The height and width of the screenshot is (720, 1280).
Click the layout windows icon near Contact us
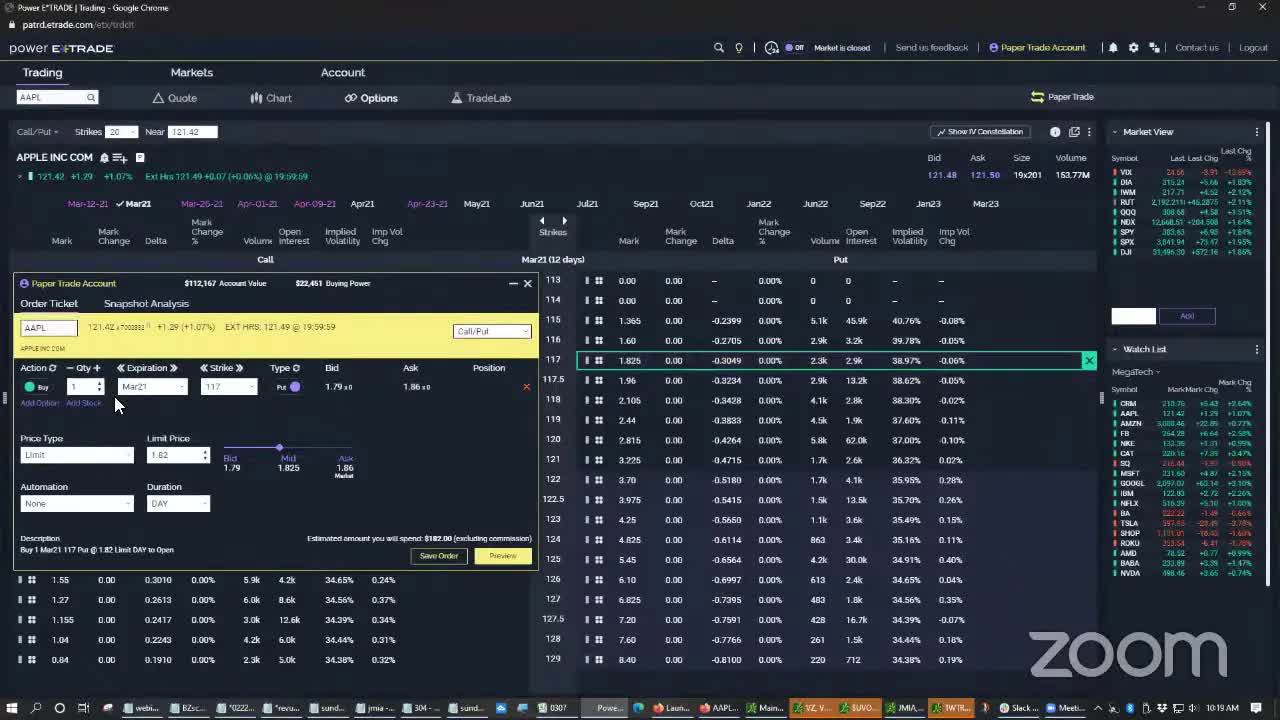tap(1154, 48)
